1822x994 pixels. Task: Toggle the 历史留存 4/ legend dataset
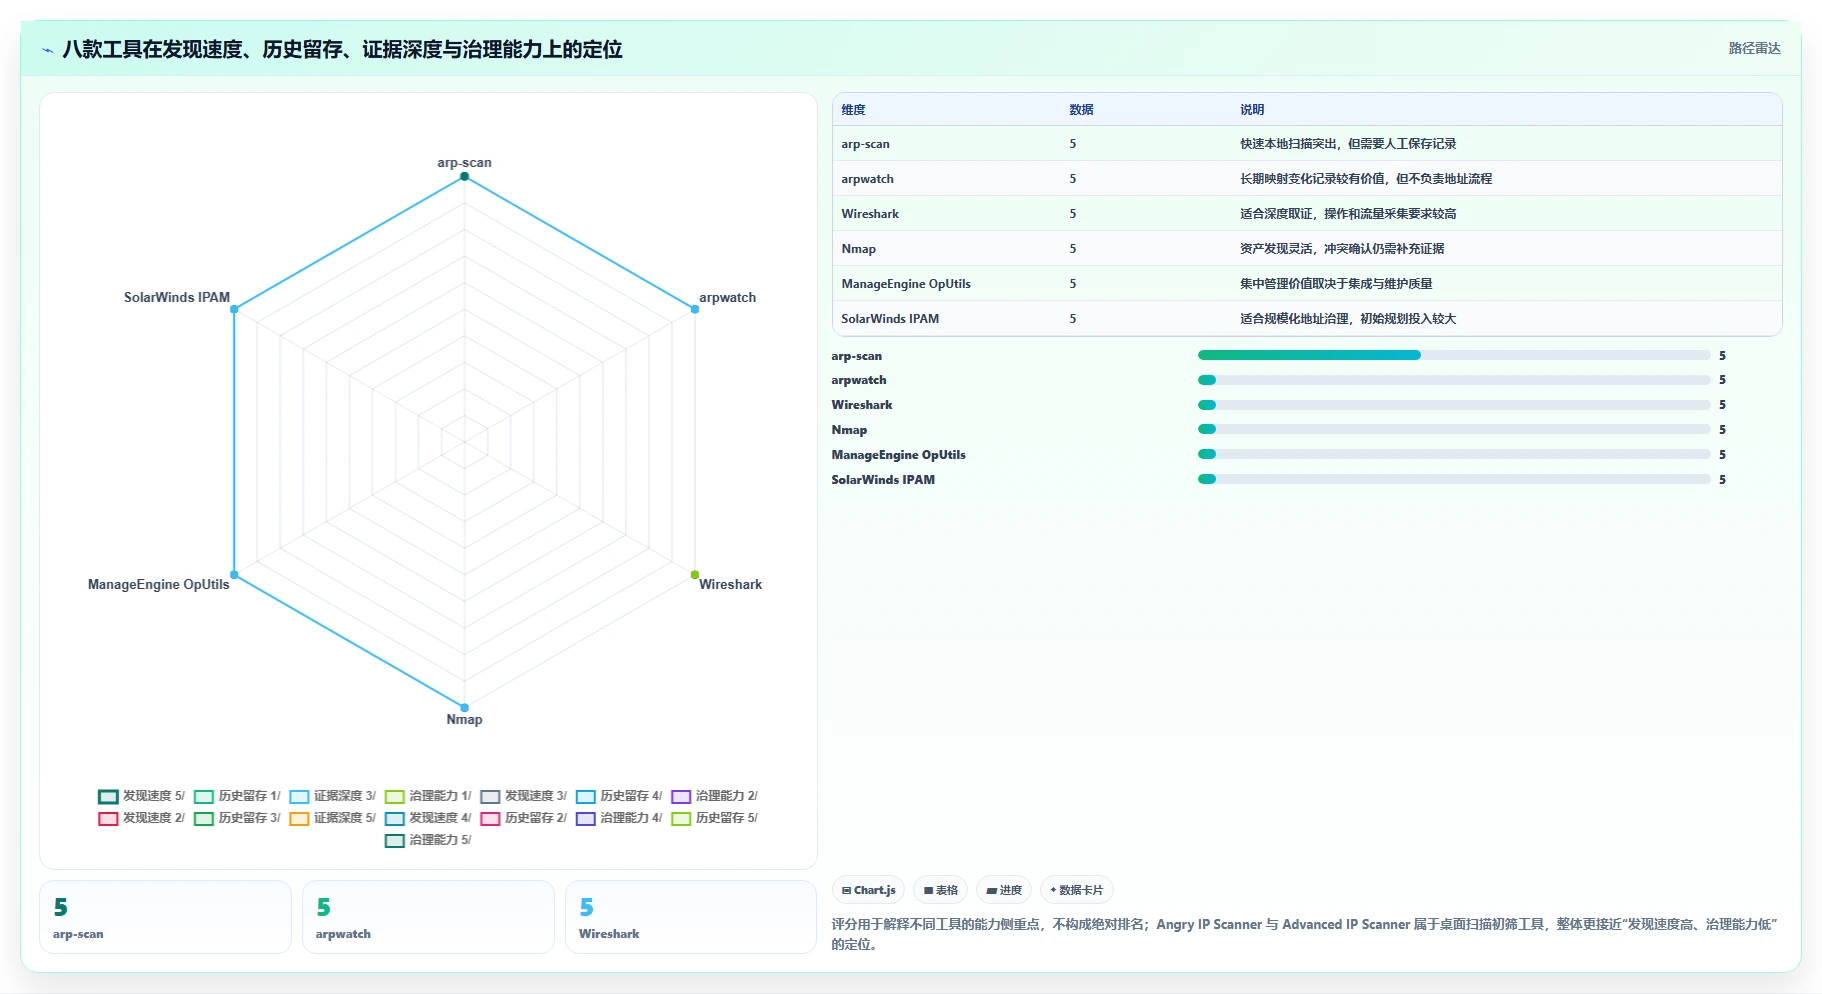tap(619, 796)
